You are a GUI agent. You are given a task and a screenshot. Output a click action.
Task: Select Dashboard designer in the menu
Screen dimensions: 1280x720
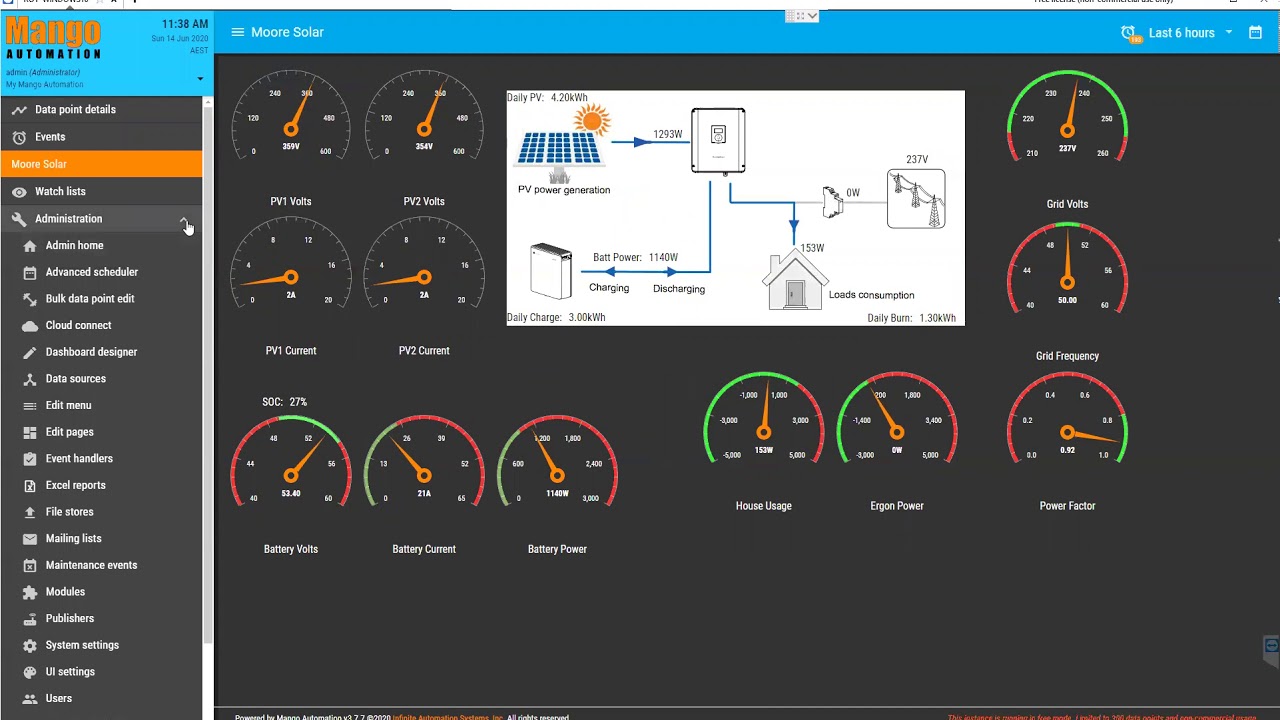(101, 352)
